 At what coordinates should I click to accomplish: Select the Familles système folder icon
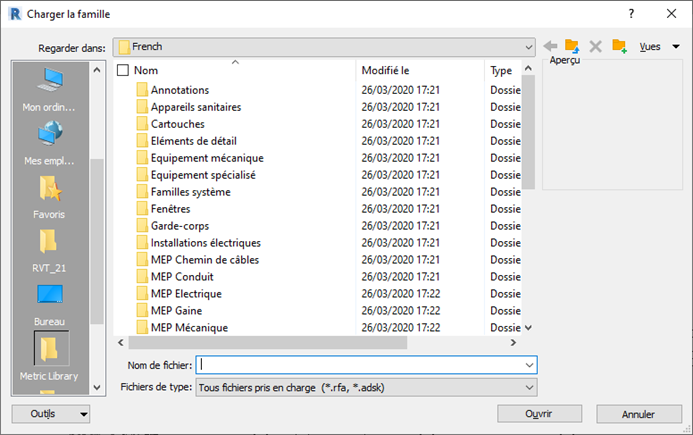(142, 192)
